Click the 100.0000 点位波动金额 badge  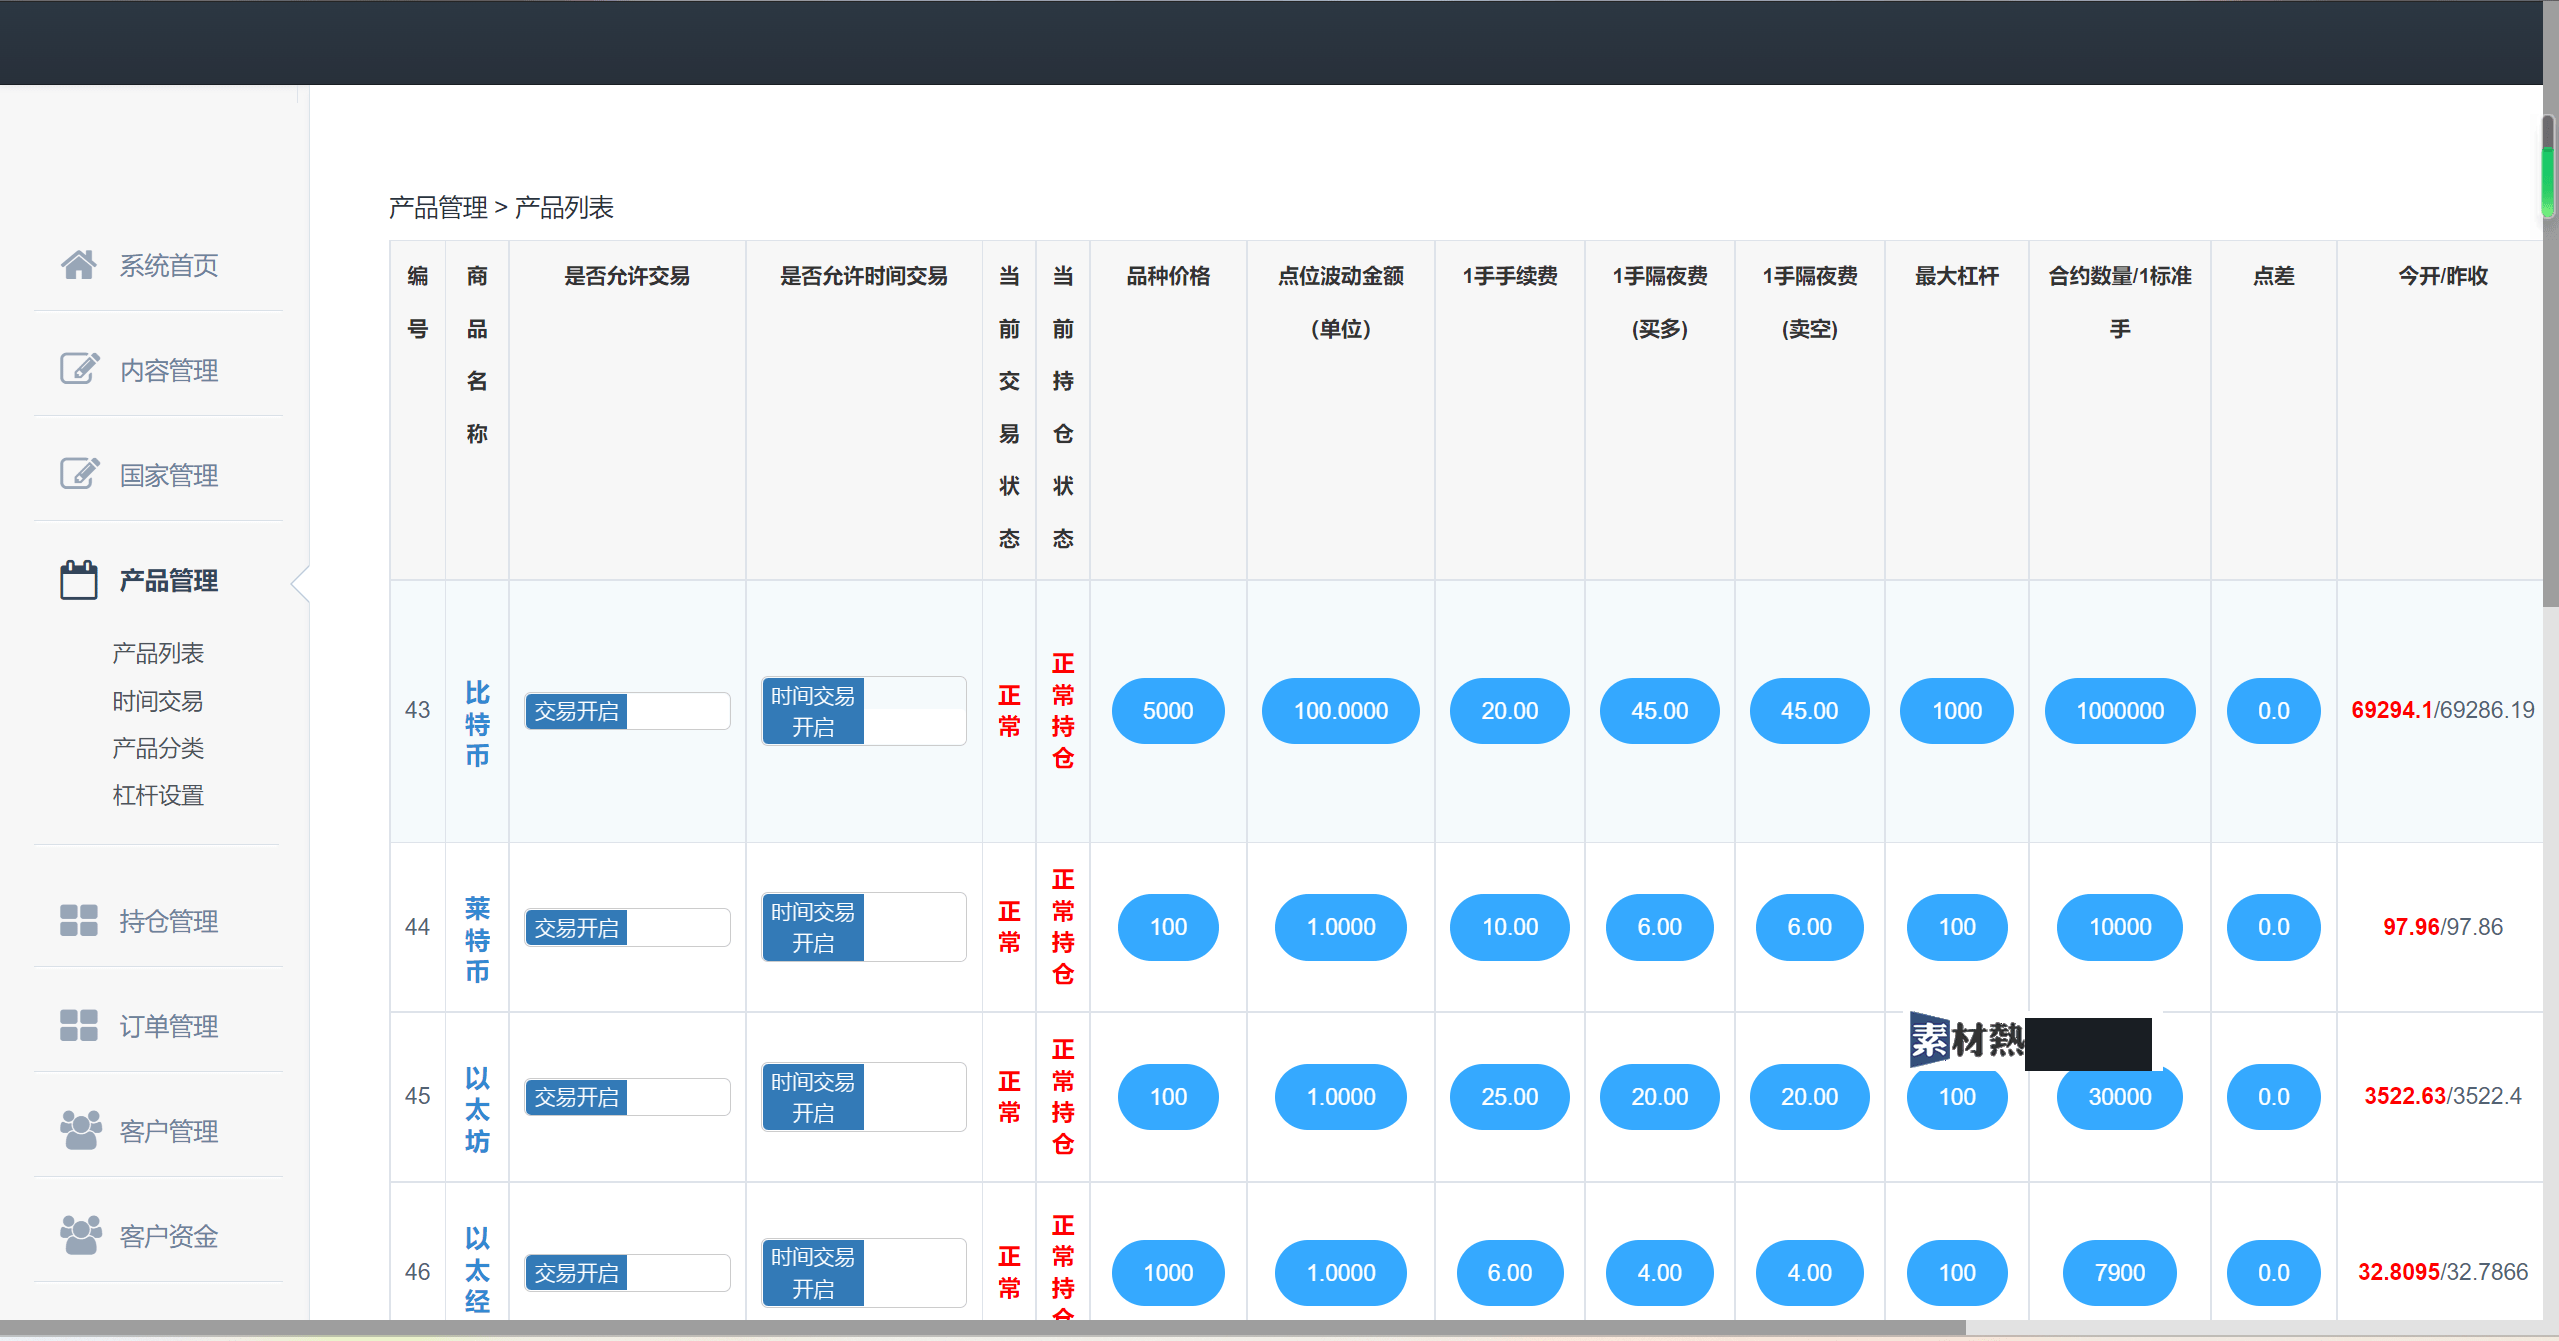click(x=1341, y=711)
